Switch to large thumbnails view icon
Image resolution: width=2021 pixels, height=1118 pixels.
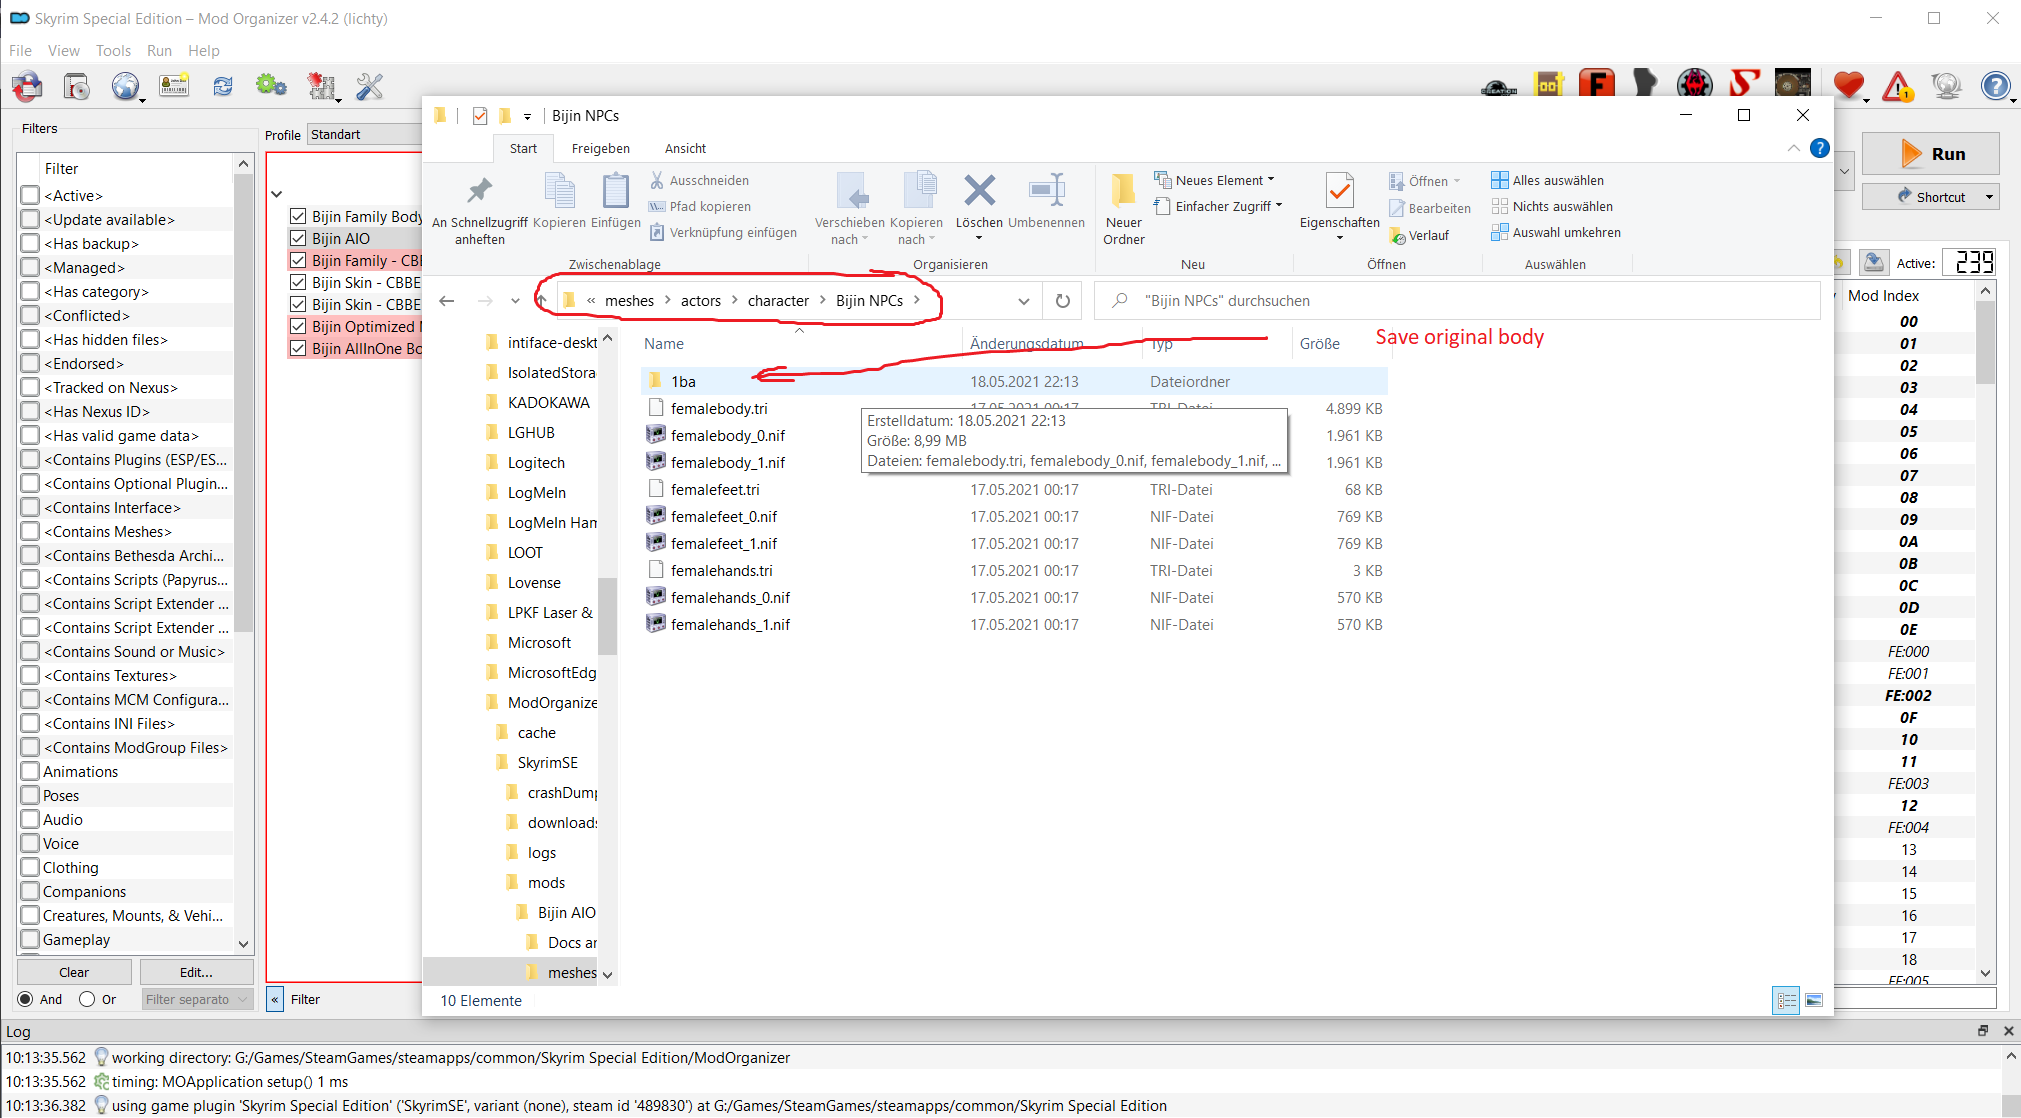[x=1814, y=1000]
